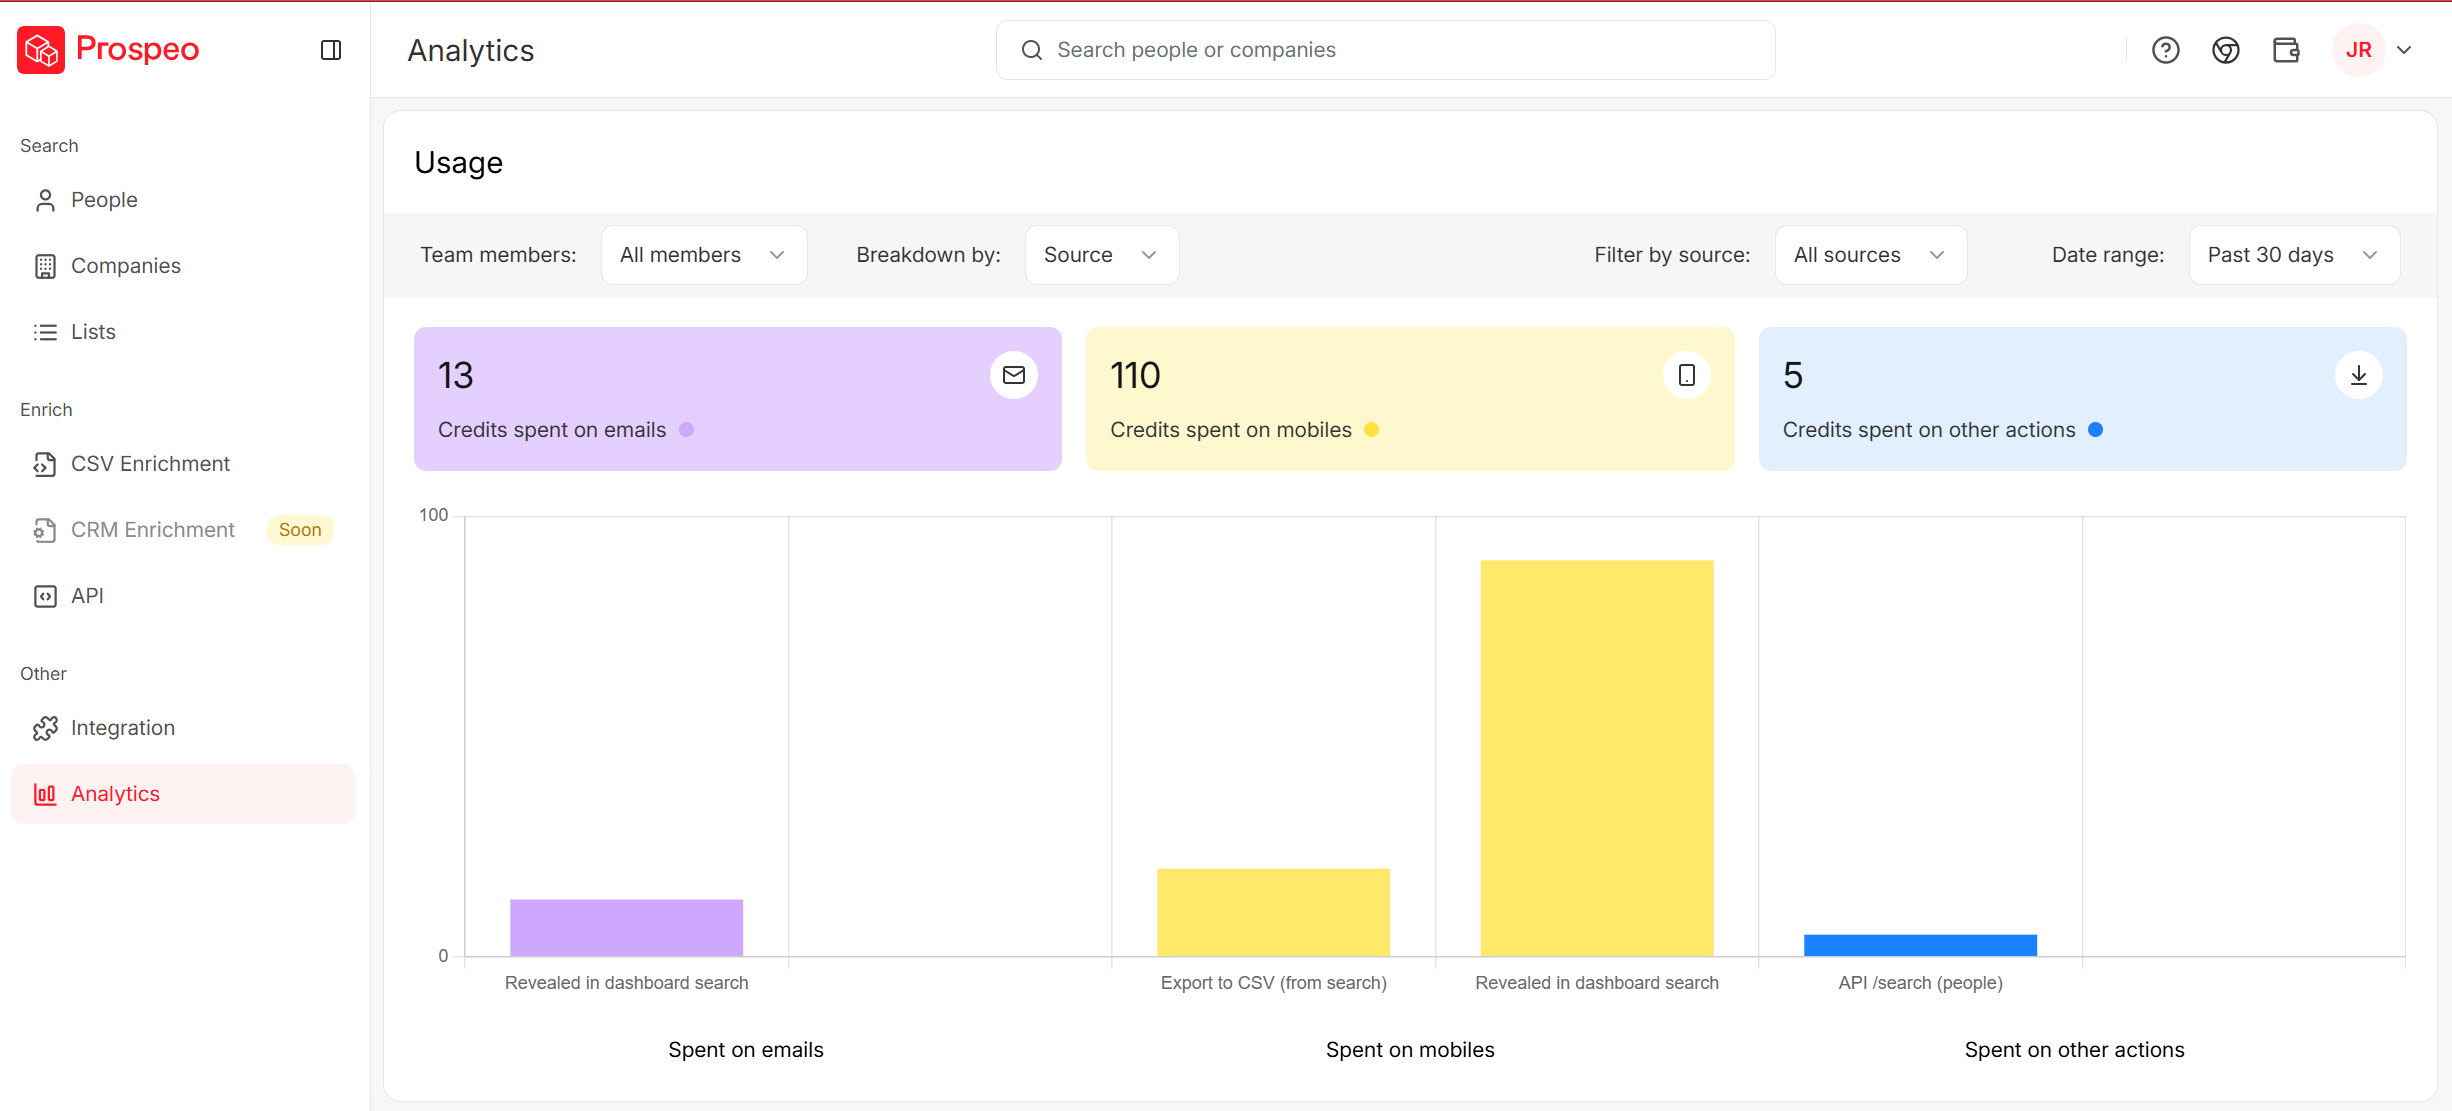Expand the account menu chevron
The height and width of the screenshot is (1111, 2452).
pyautogui.click(x=2405, y=50)
